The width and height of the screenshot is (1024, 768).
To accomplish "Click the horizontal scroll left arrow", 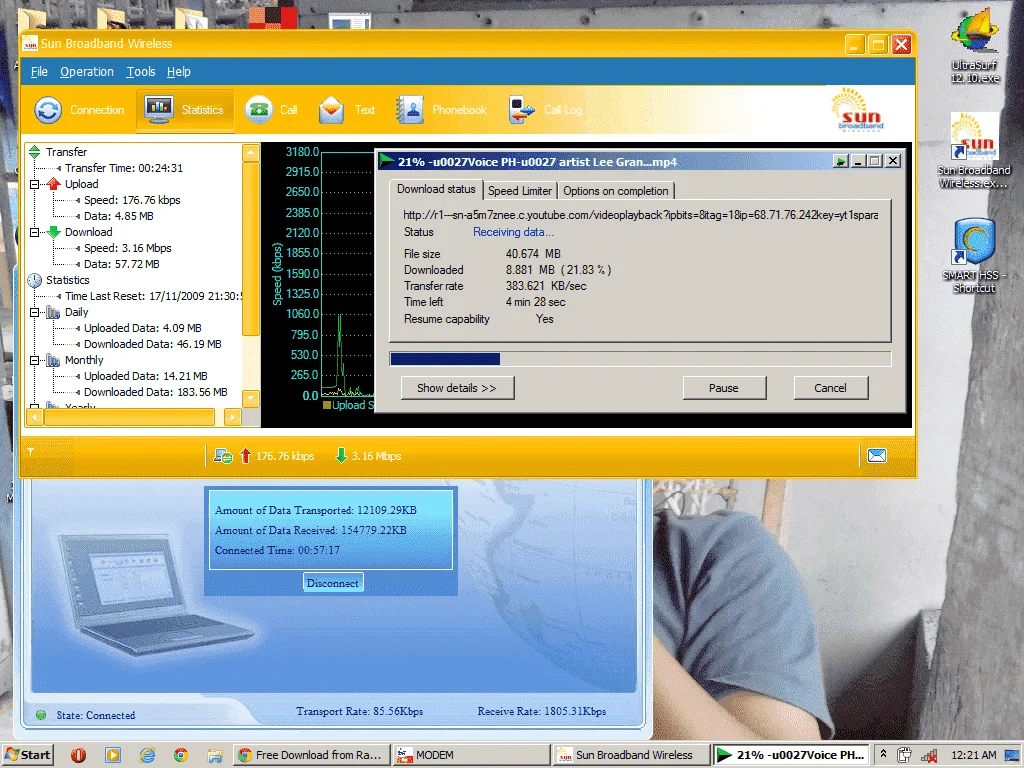I will coord(35,417).
